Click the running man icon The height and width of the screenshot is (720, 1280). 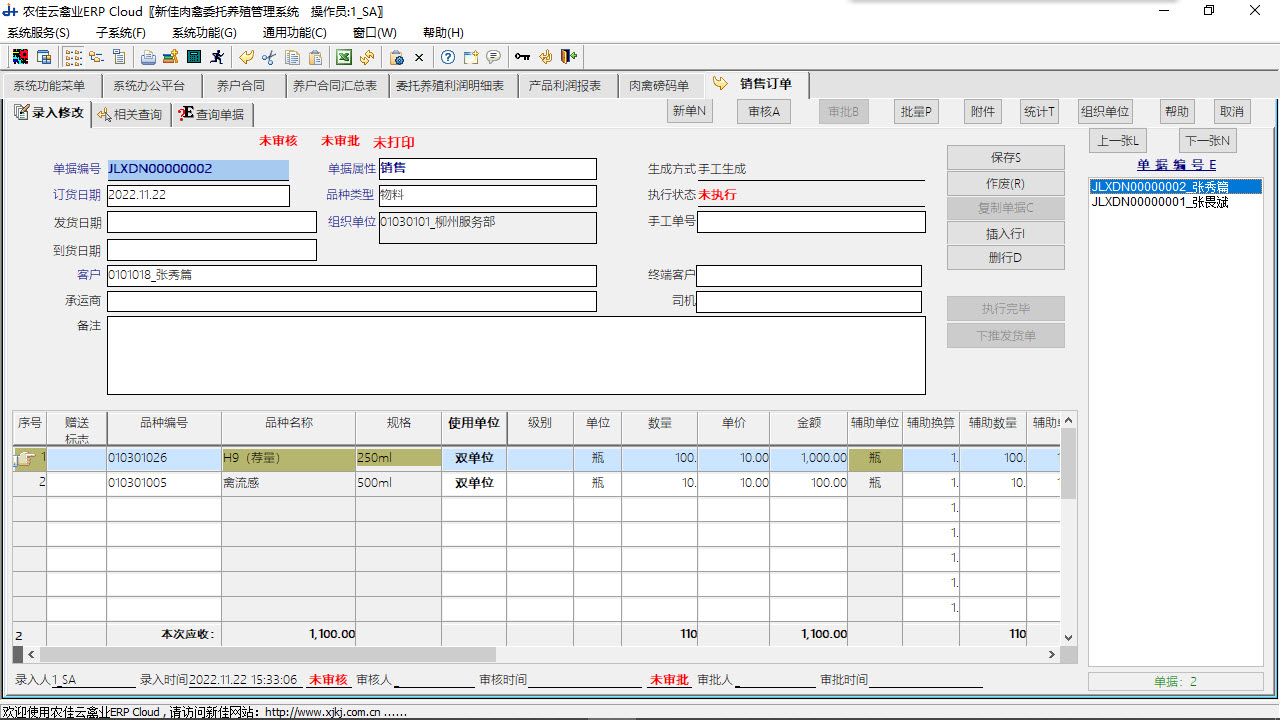point(217,57)
